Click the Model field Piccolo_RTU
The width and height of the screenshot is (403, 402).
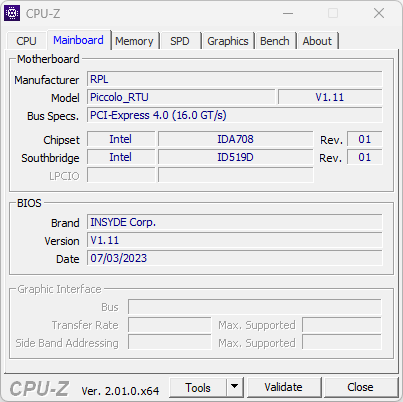[181, 97]
